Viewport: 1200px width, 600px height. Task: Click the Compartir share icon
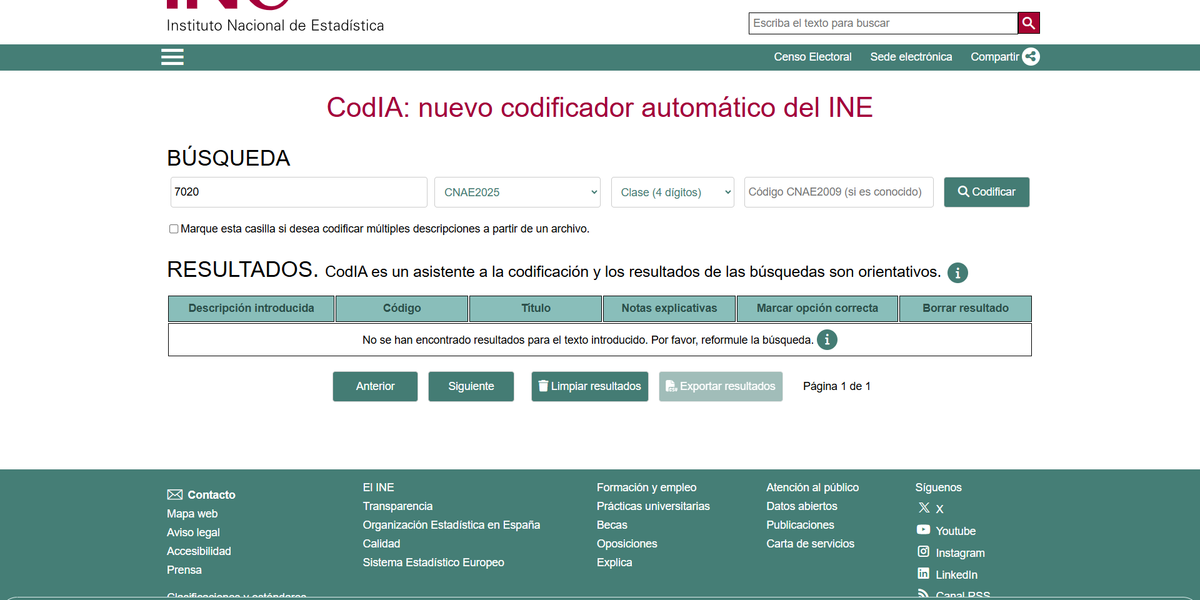[x=1034, y=57]
